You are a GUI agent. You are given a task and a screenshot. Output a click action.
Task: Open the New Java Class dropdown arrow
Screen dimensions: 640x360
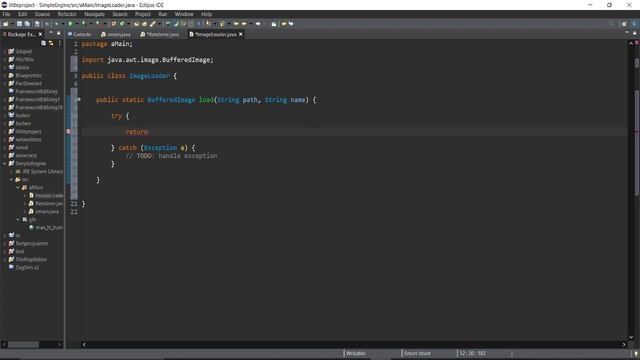point(128,24)
